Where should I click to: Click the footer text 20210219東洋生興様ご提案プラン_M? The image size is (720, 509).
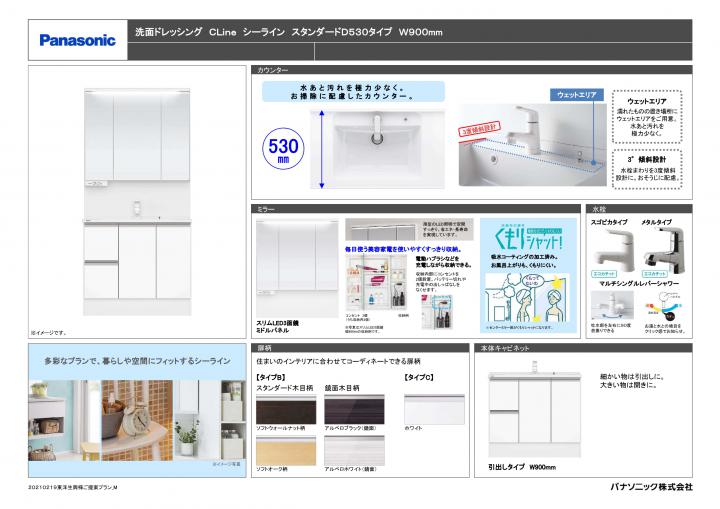(x=73, y=487)
